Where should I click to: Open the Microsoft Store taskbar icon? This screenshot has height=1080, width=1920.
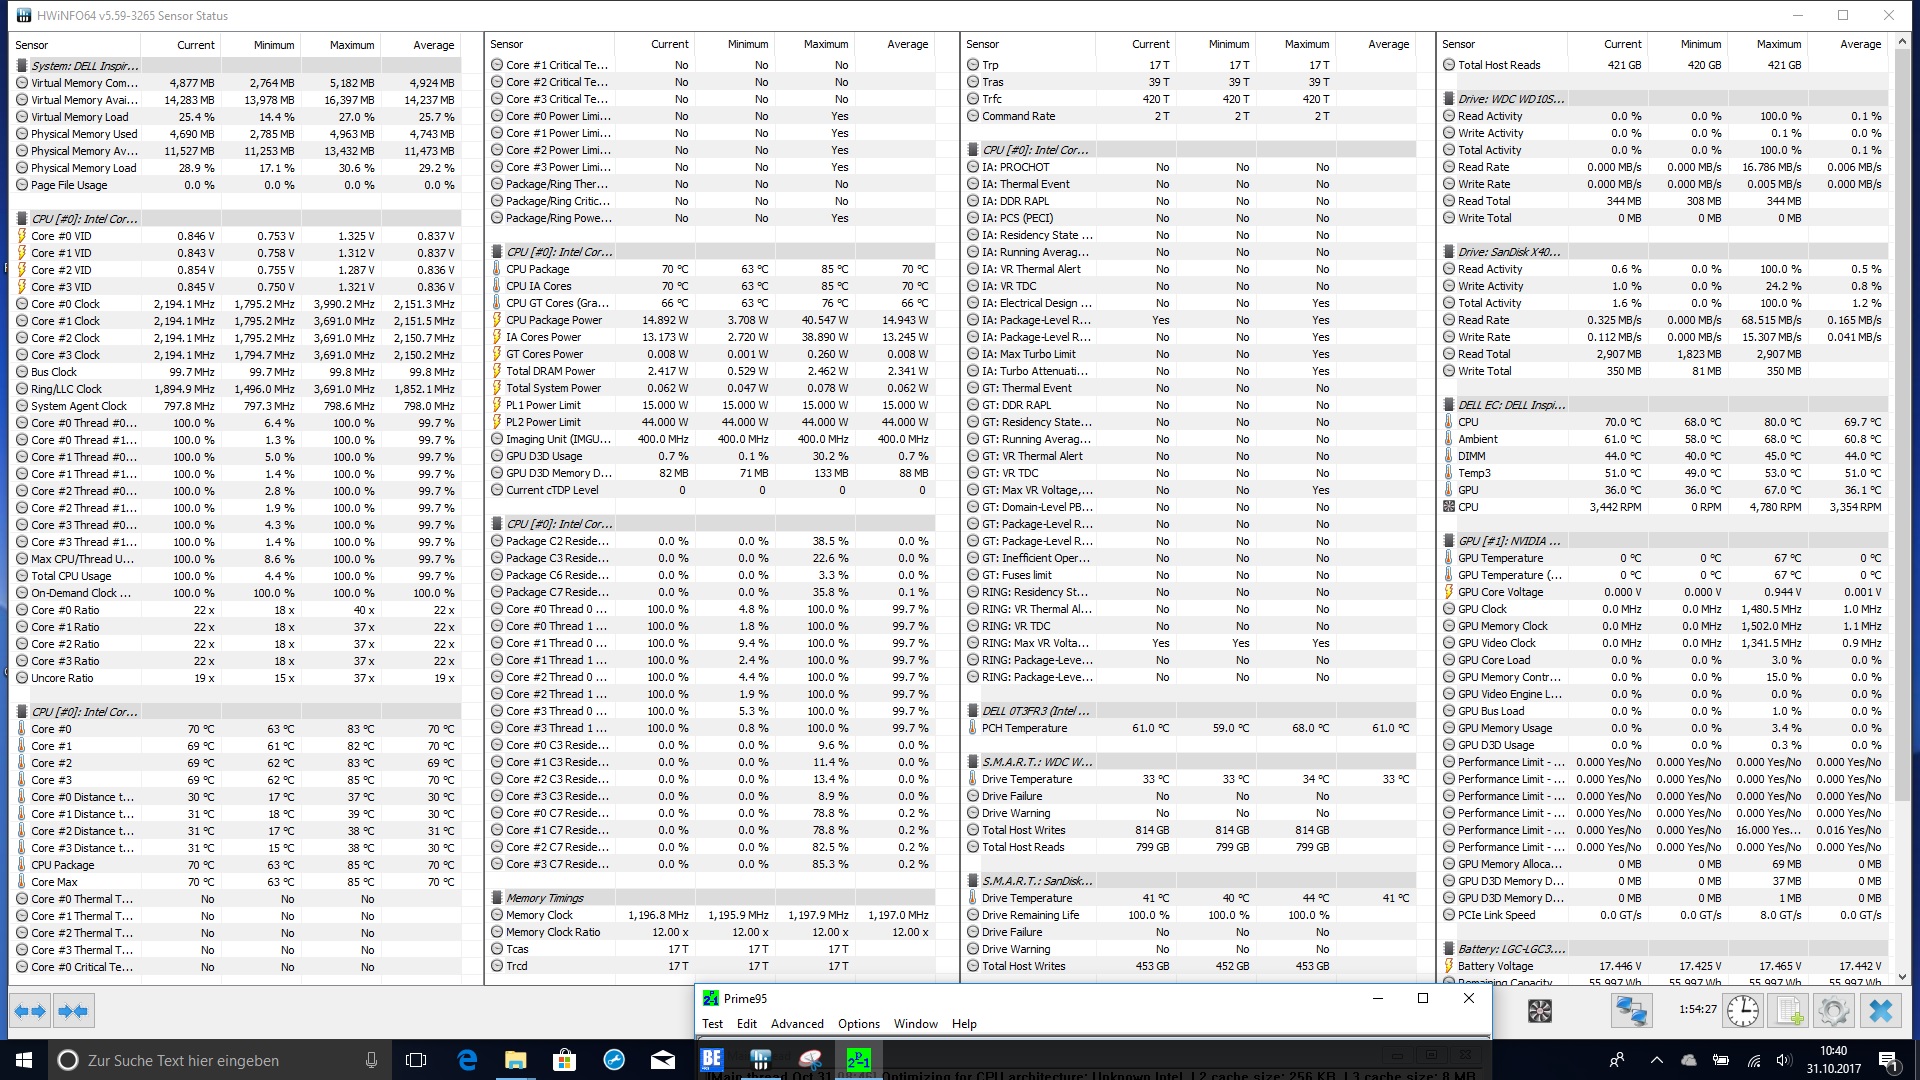pyautogui.click(x=565, y=1060)
